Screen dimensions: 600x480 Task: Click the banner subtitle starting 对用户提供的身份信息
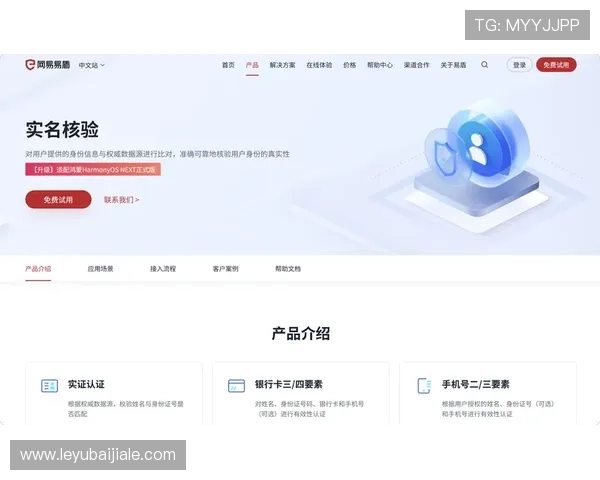157,154
